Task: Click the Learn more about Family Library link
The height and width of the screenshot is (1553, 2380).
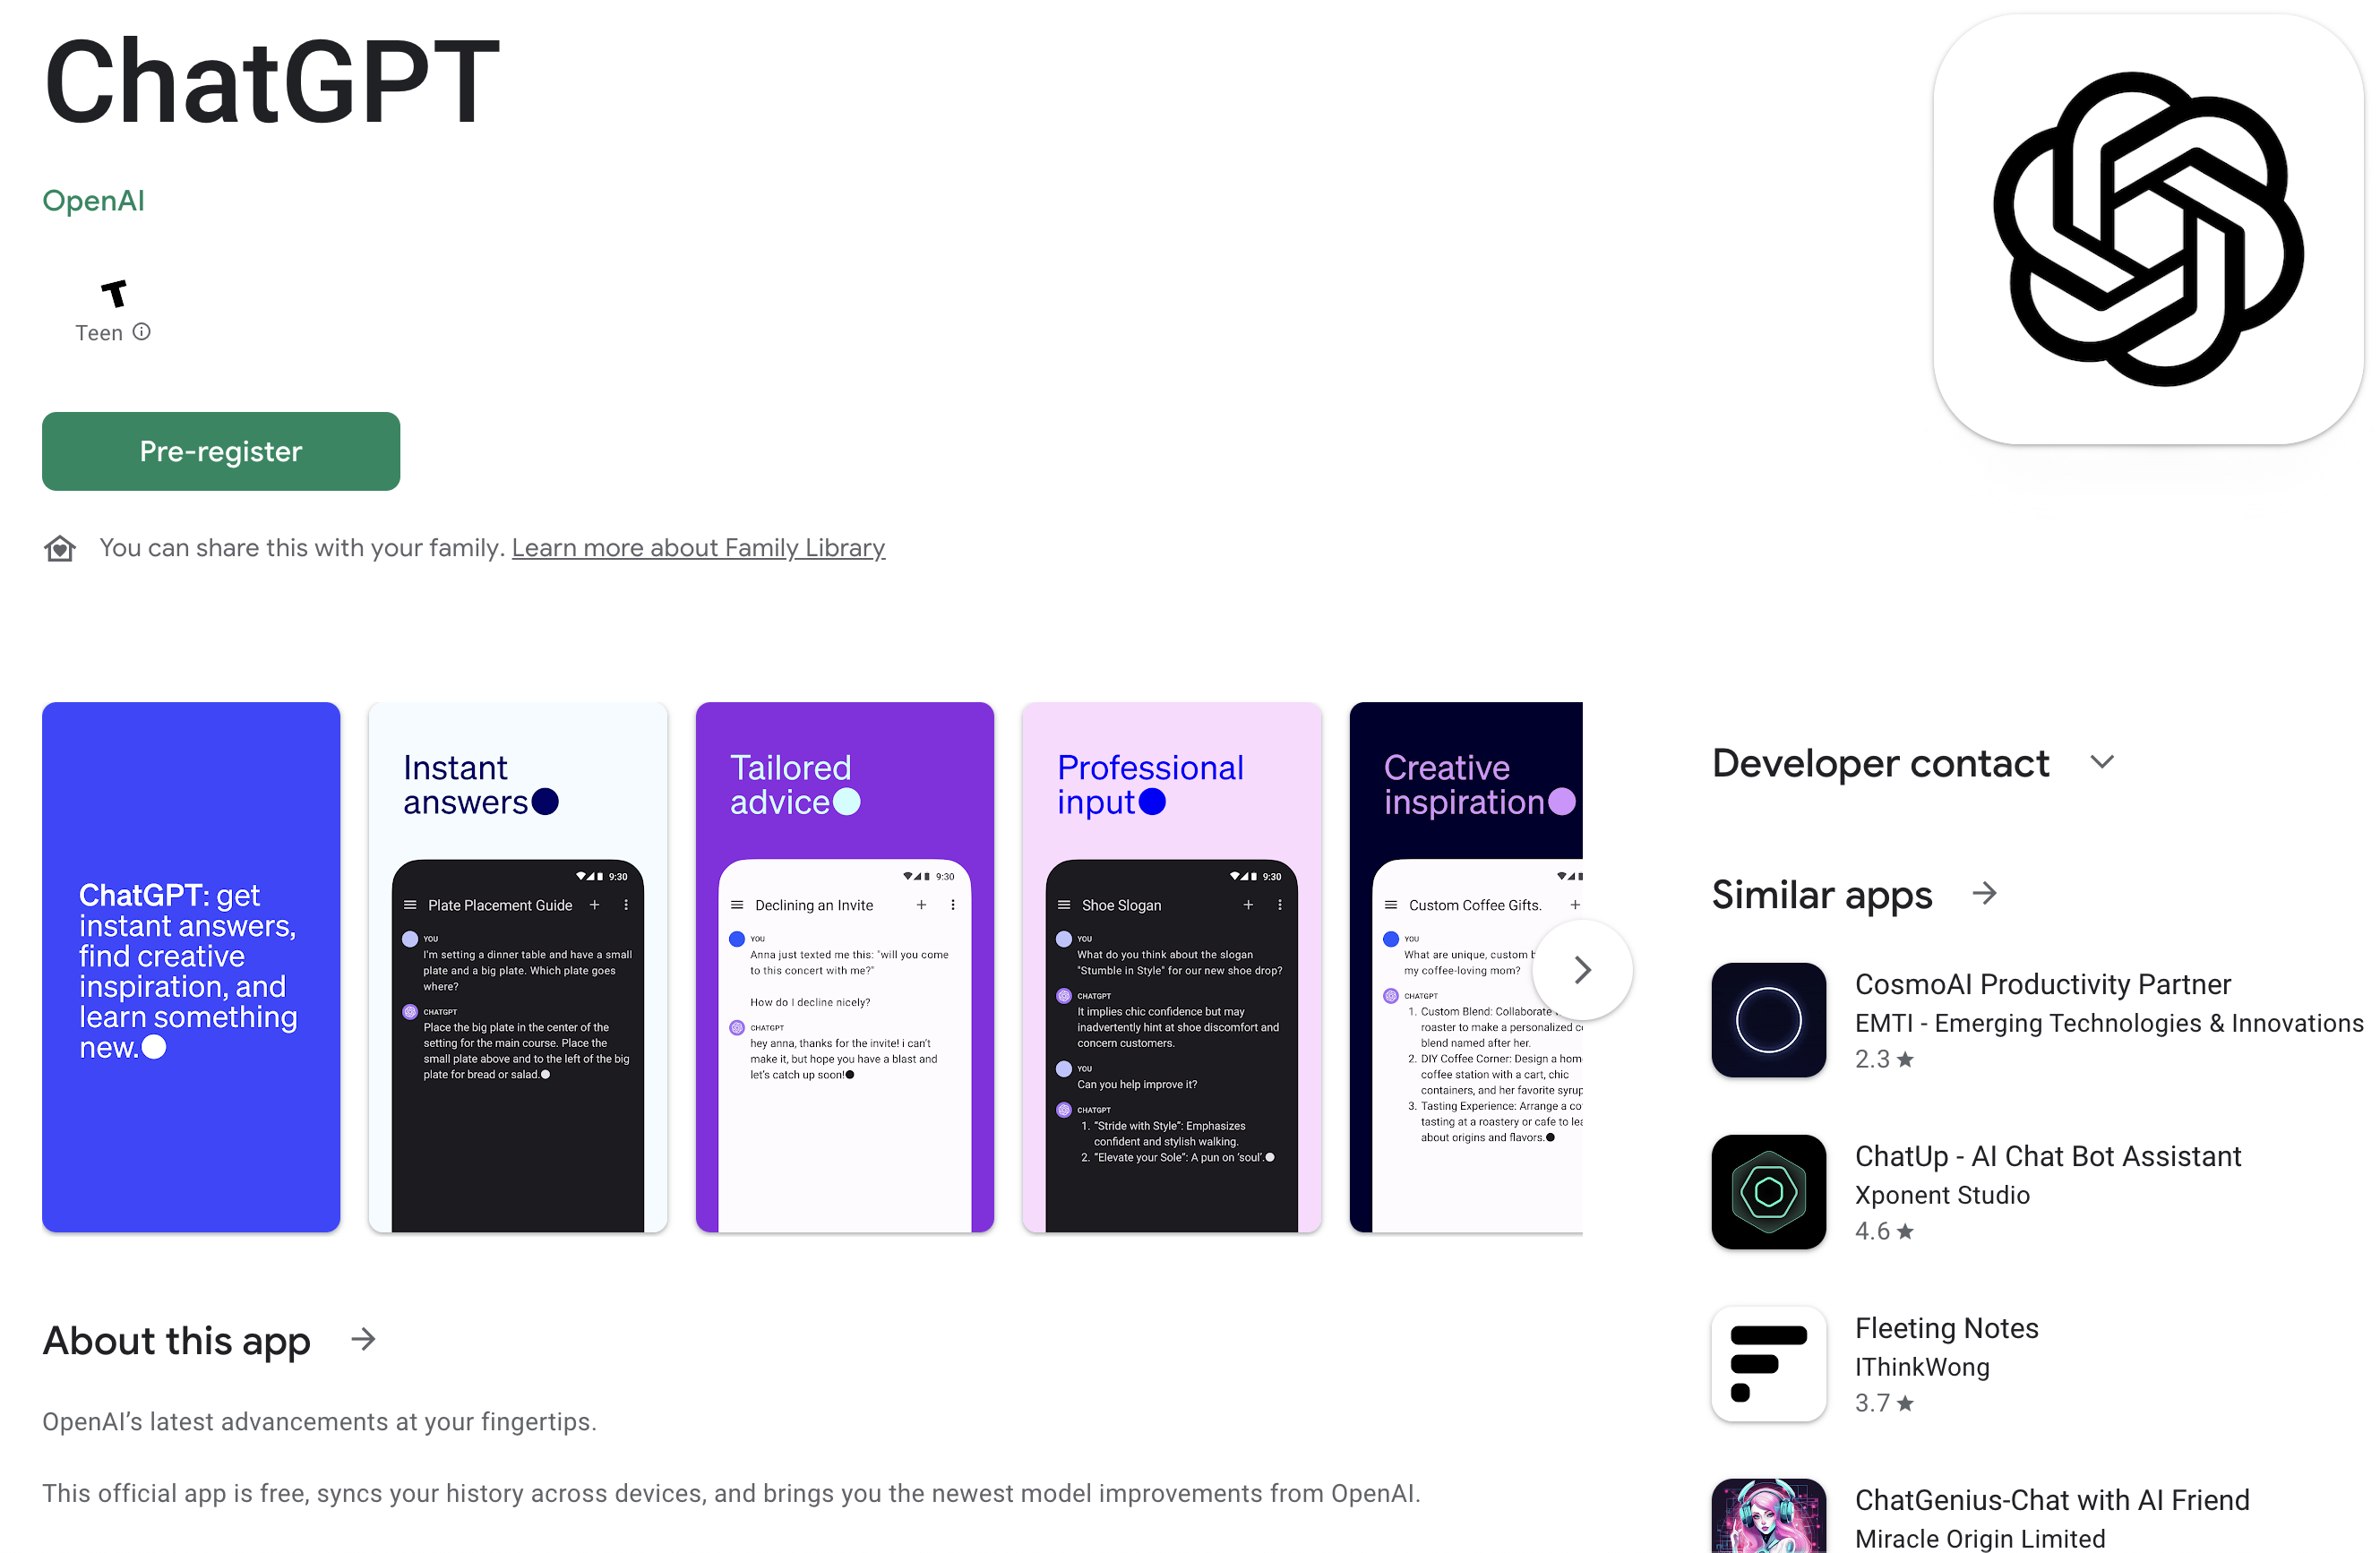Action: (698, 546)
